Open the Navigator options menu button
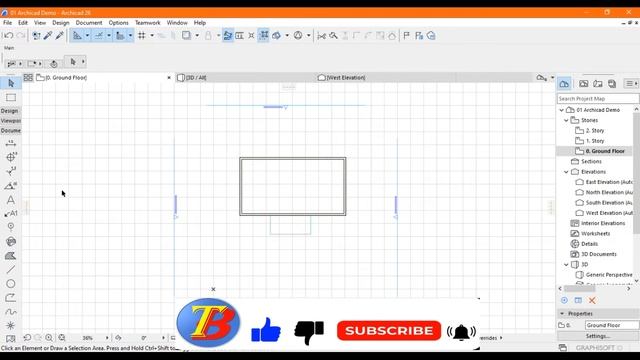Screen dimensions: 640x360 pos(631,84)
